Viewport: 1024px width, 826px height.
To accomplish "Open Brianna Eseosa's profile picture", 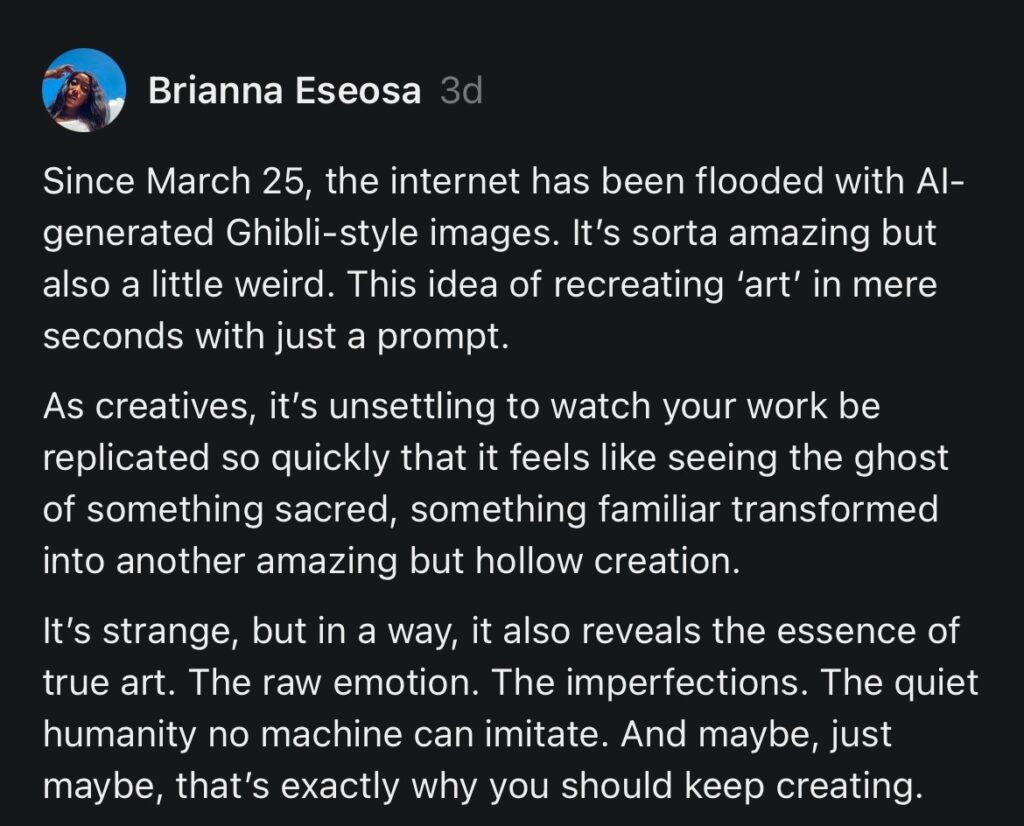I will [83, 91].
